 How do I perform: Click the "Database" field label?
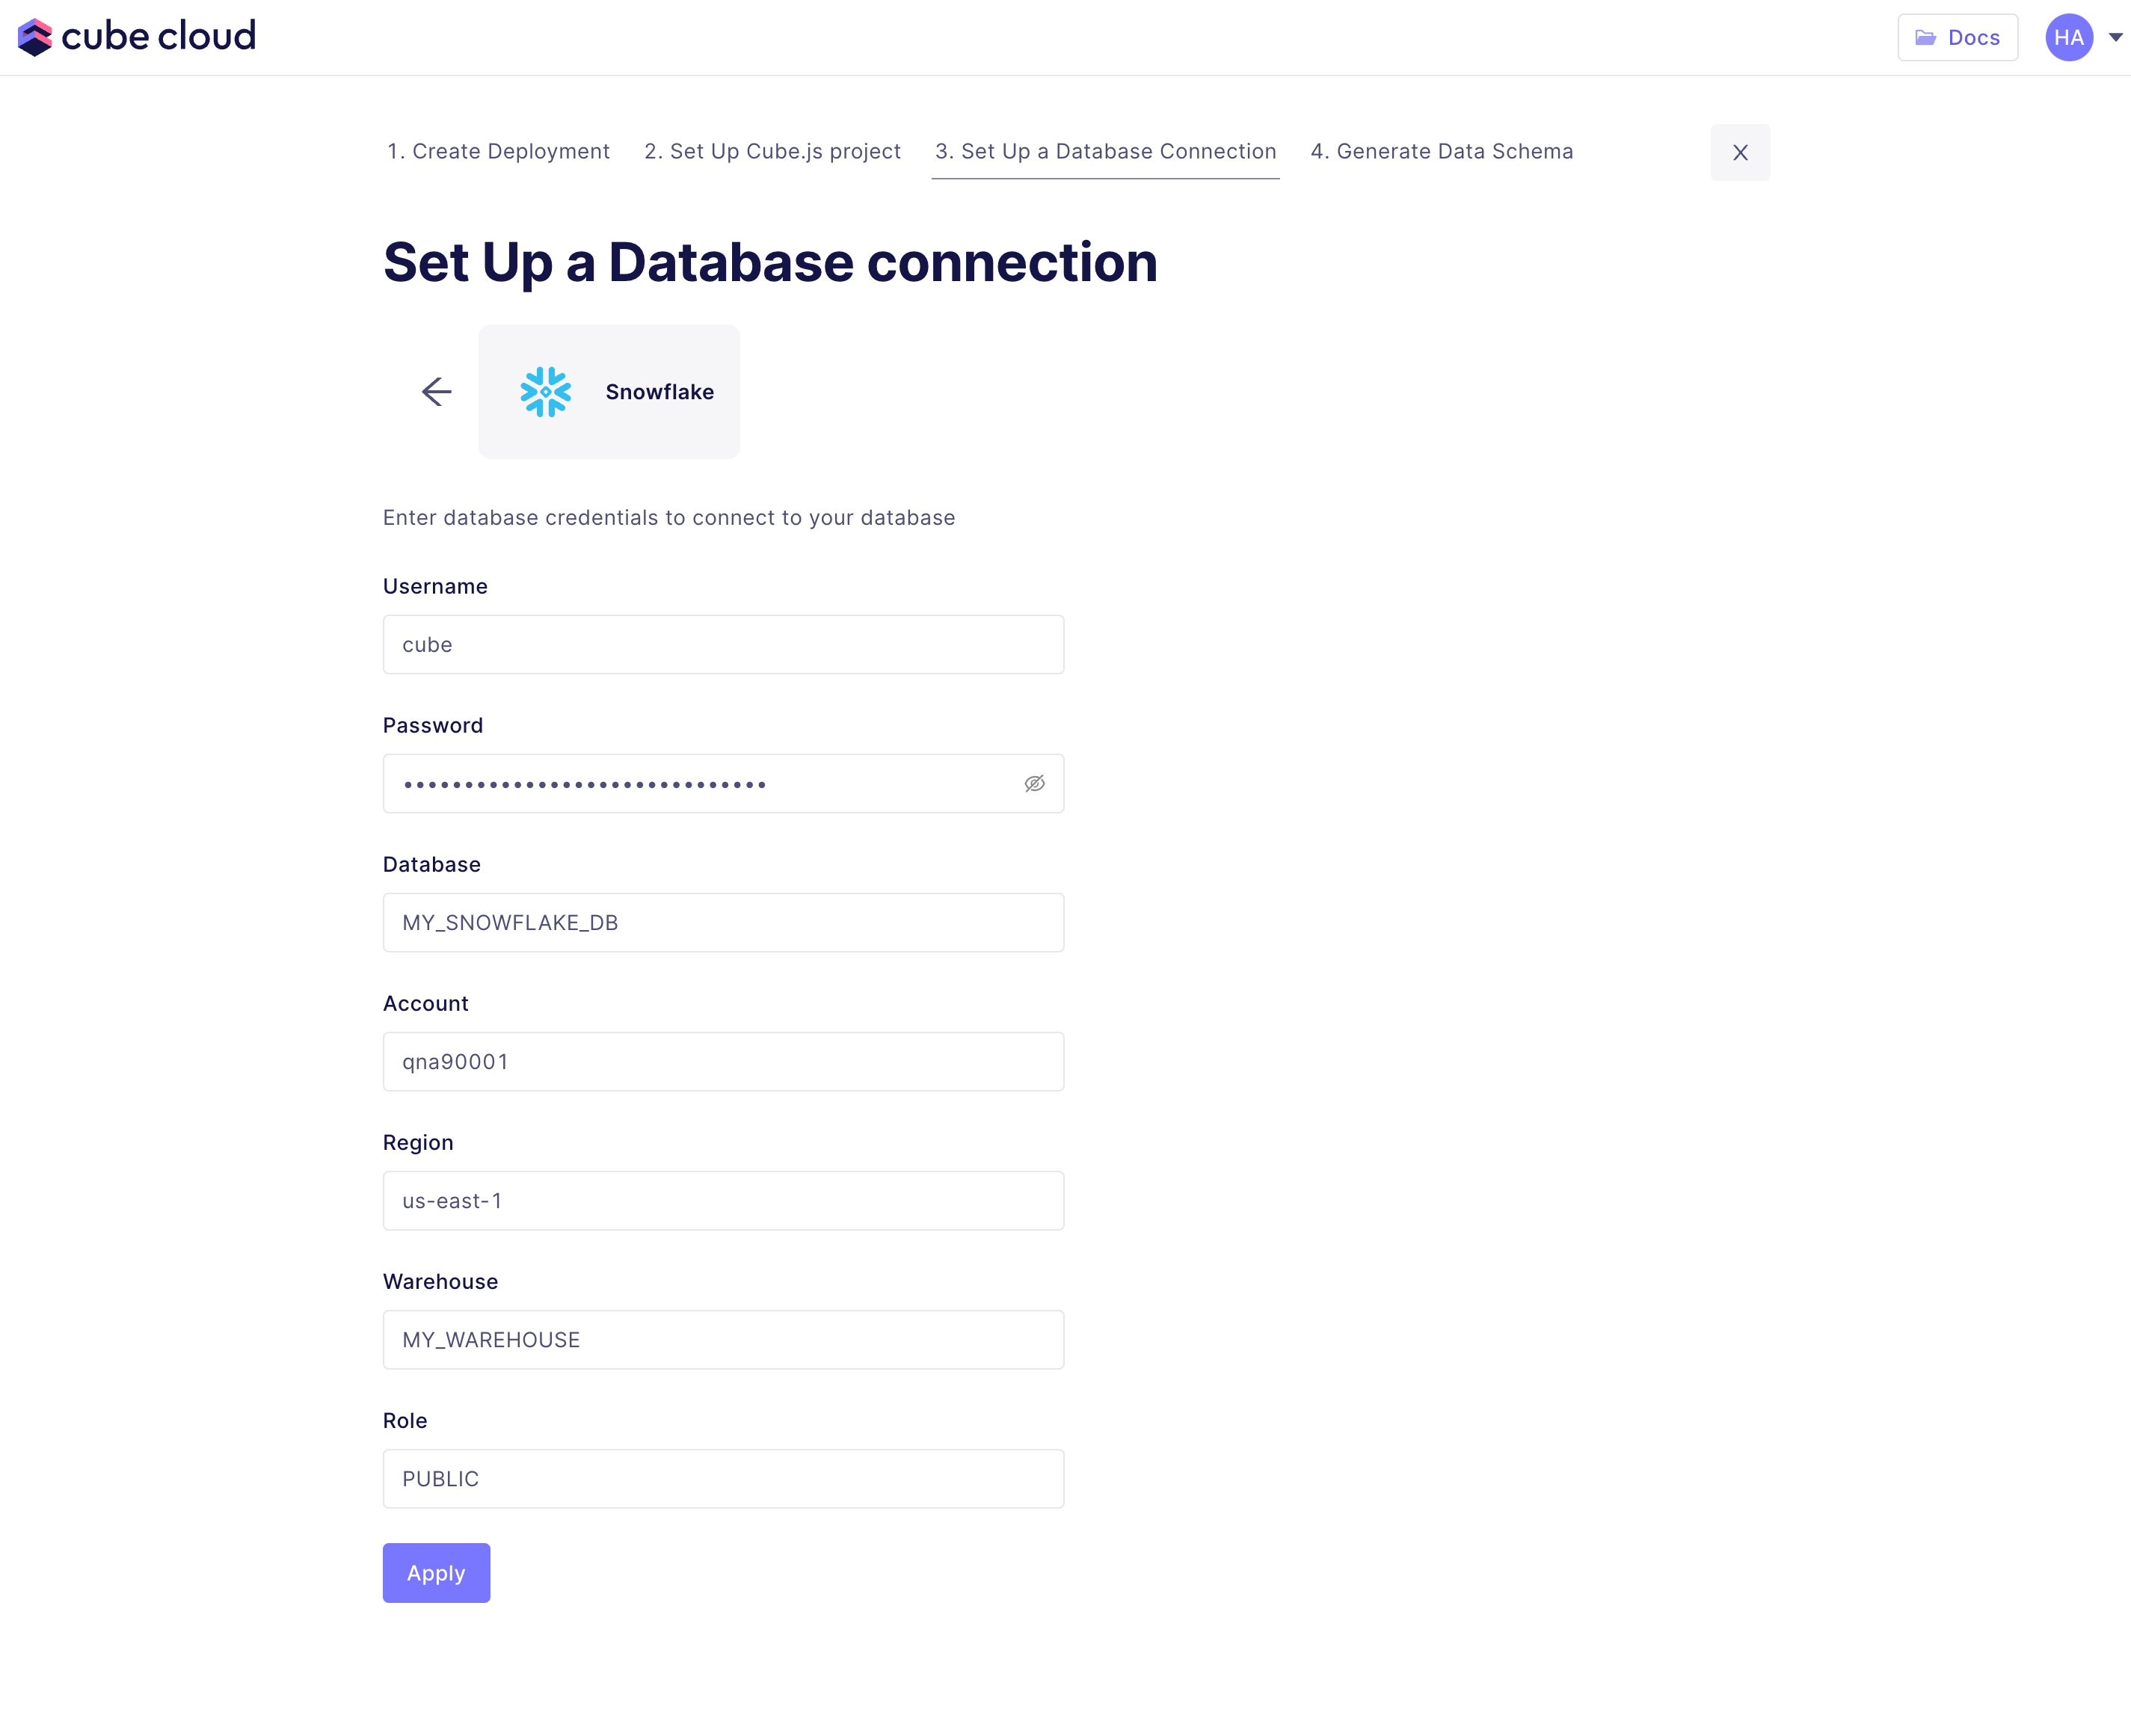pyautogui.click(x=431, y=865)
